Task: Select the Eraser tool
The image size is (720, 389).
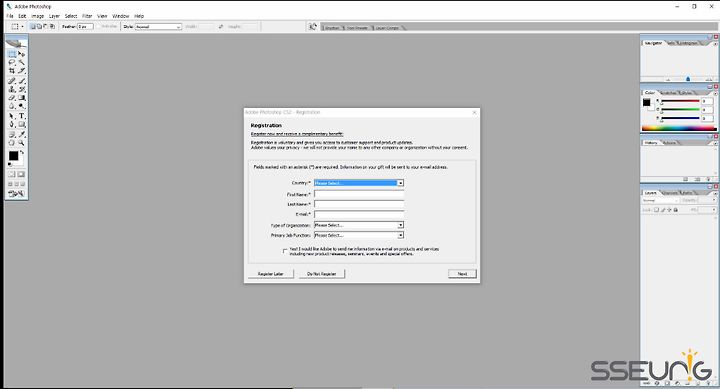Action: click(12, 97)
